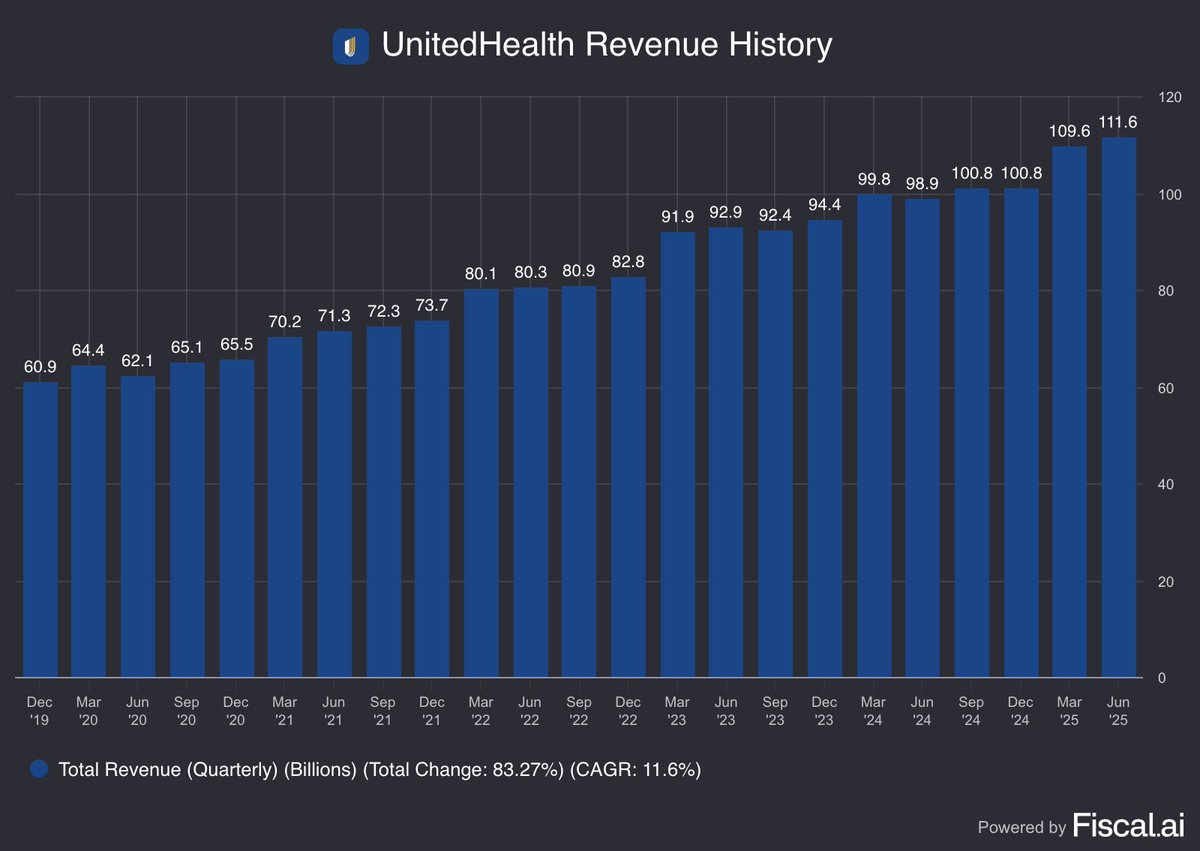Click the x-axis label Dec '19

point(40,710)
